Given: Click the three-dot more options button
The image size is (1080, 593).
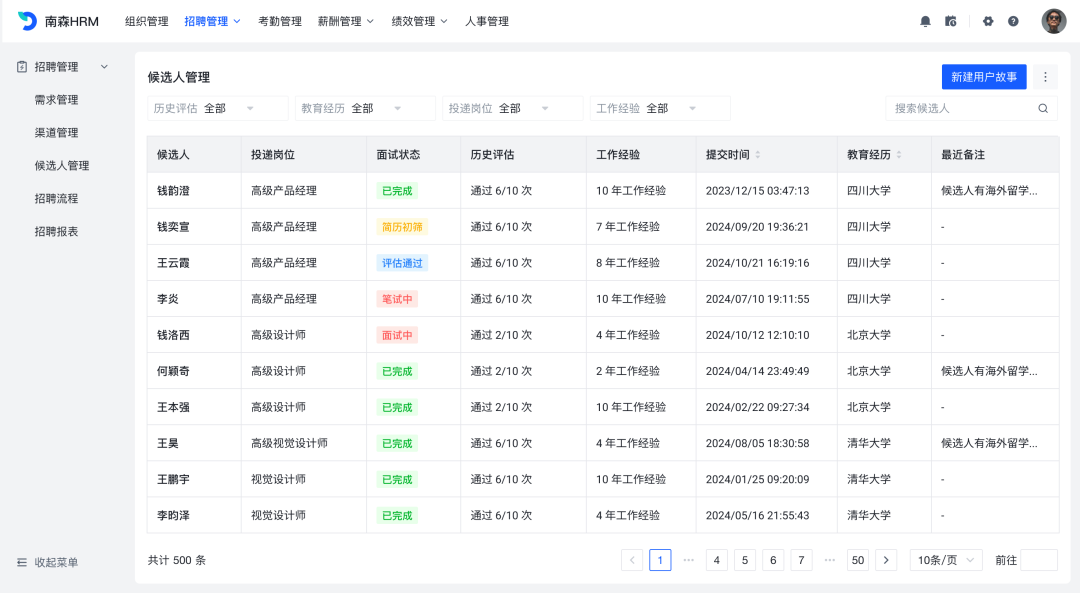Looking at the screenshot, I should [1045, 77].
